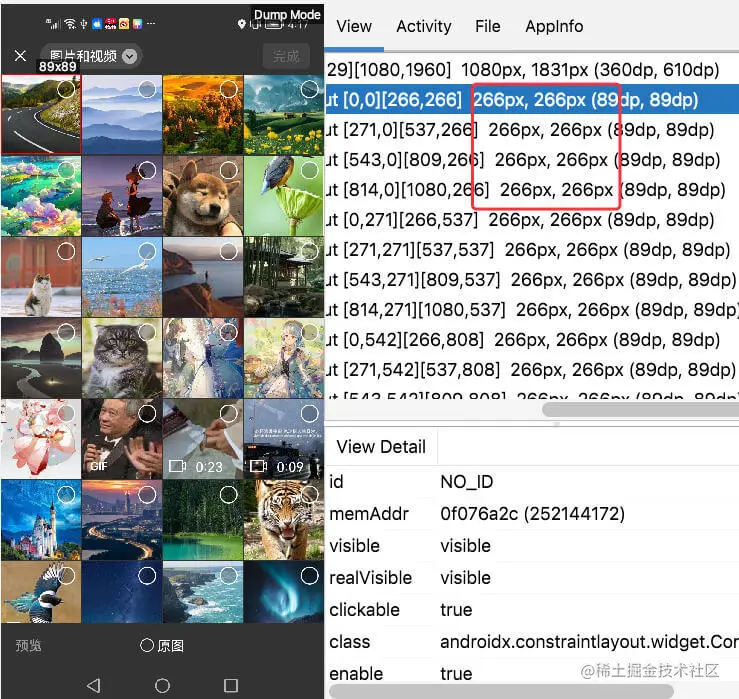The width and height of the screenshot is (739, 699).
Task: Tap the Android recent apps square
Action: (x=230, y=685)
